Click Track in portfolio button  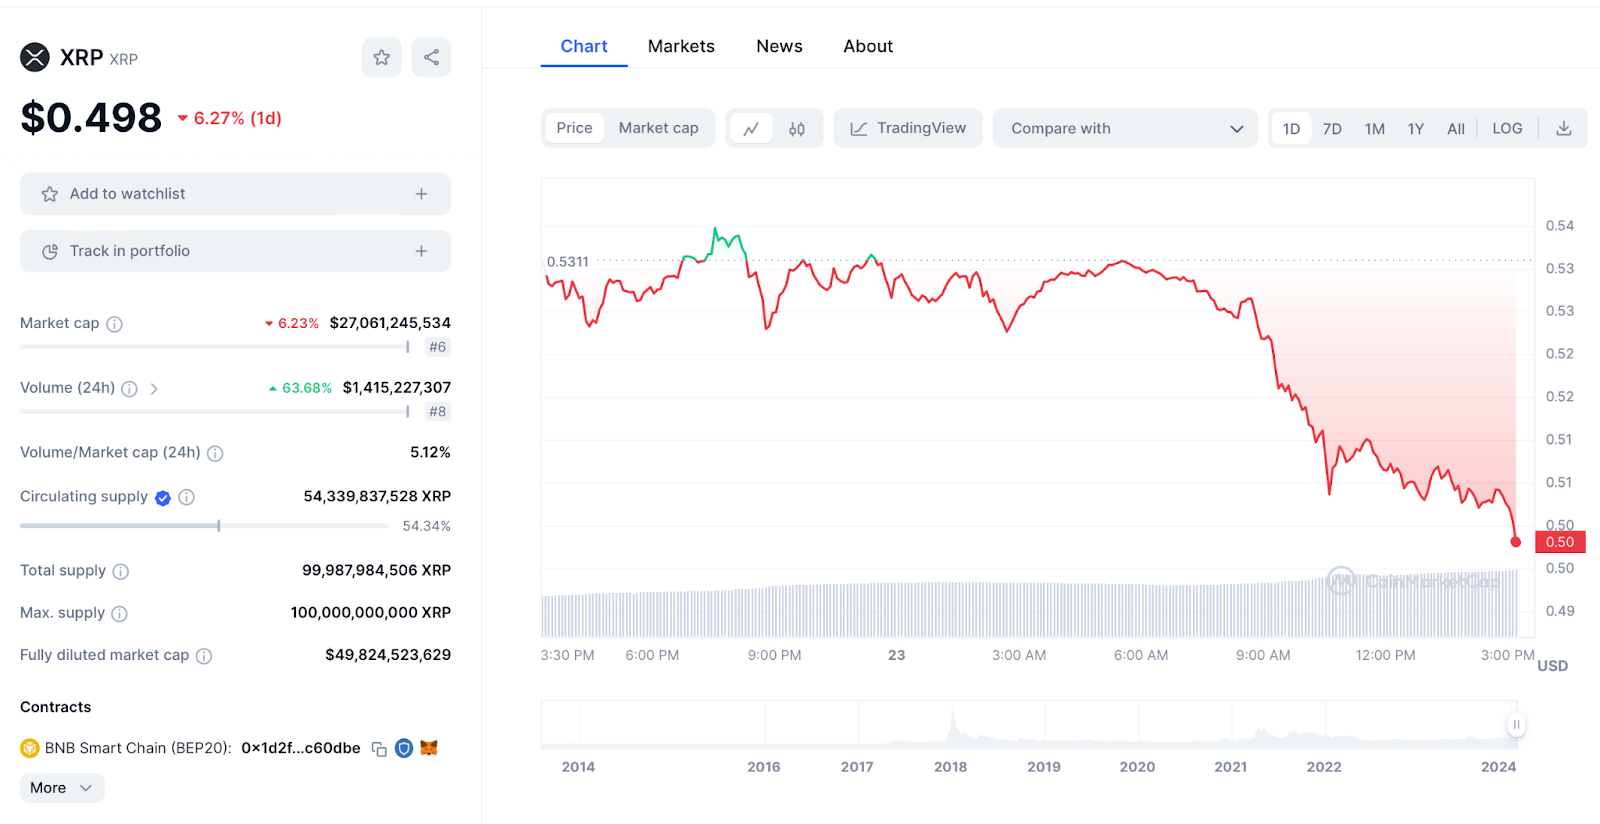pyautogui.click(x=235, y=251)
